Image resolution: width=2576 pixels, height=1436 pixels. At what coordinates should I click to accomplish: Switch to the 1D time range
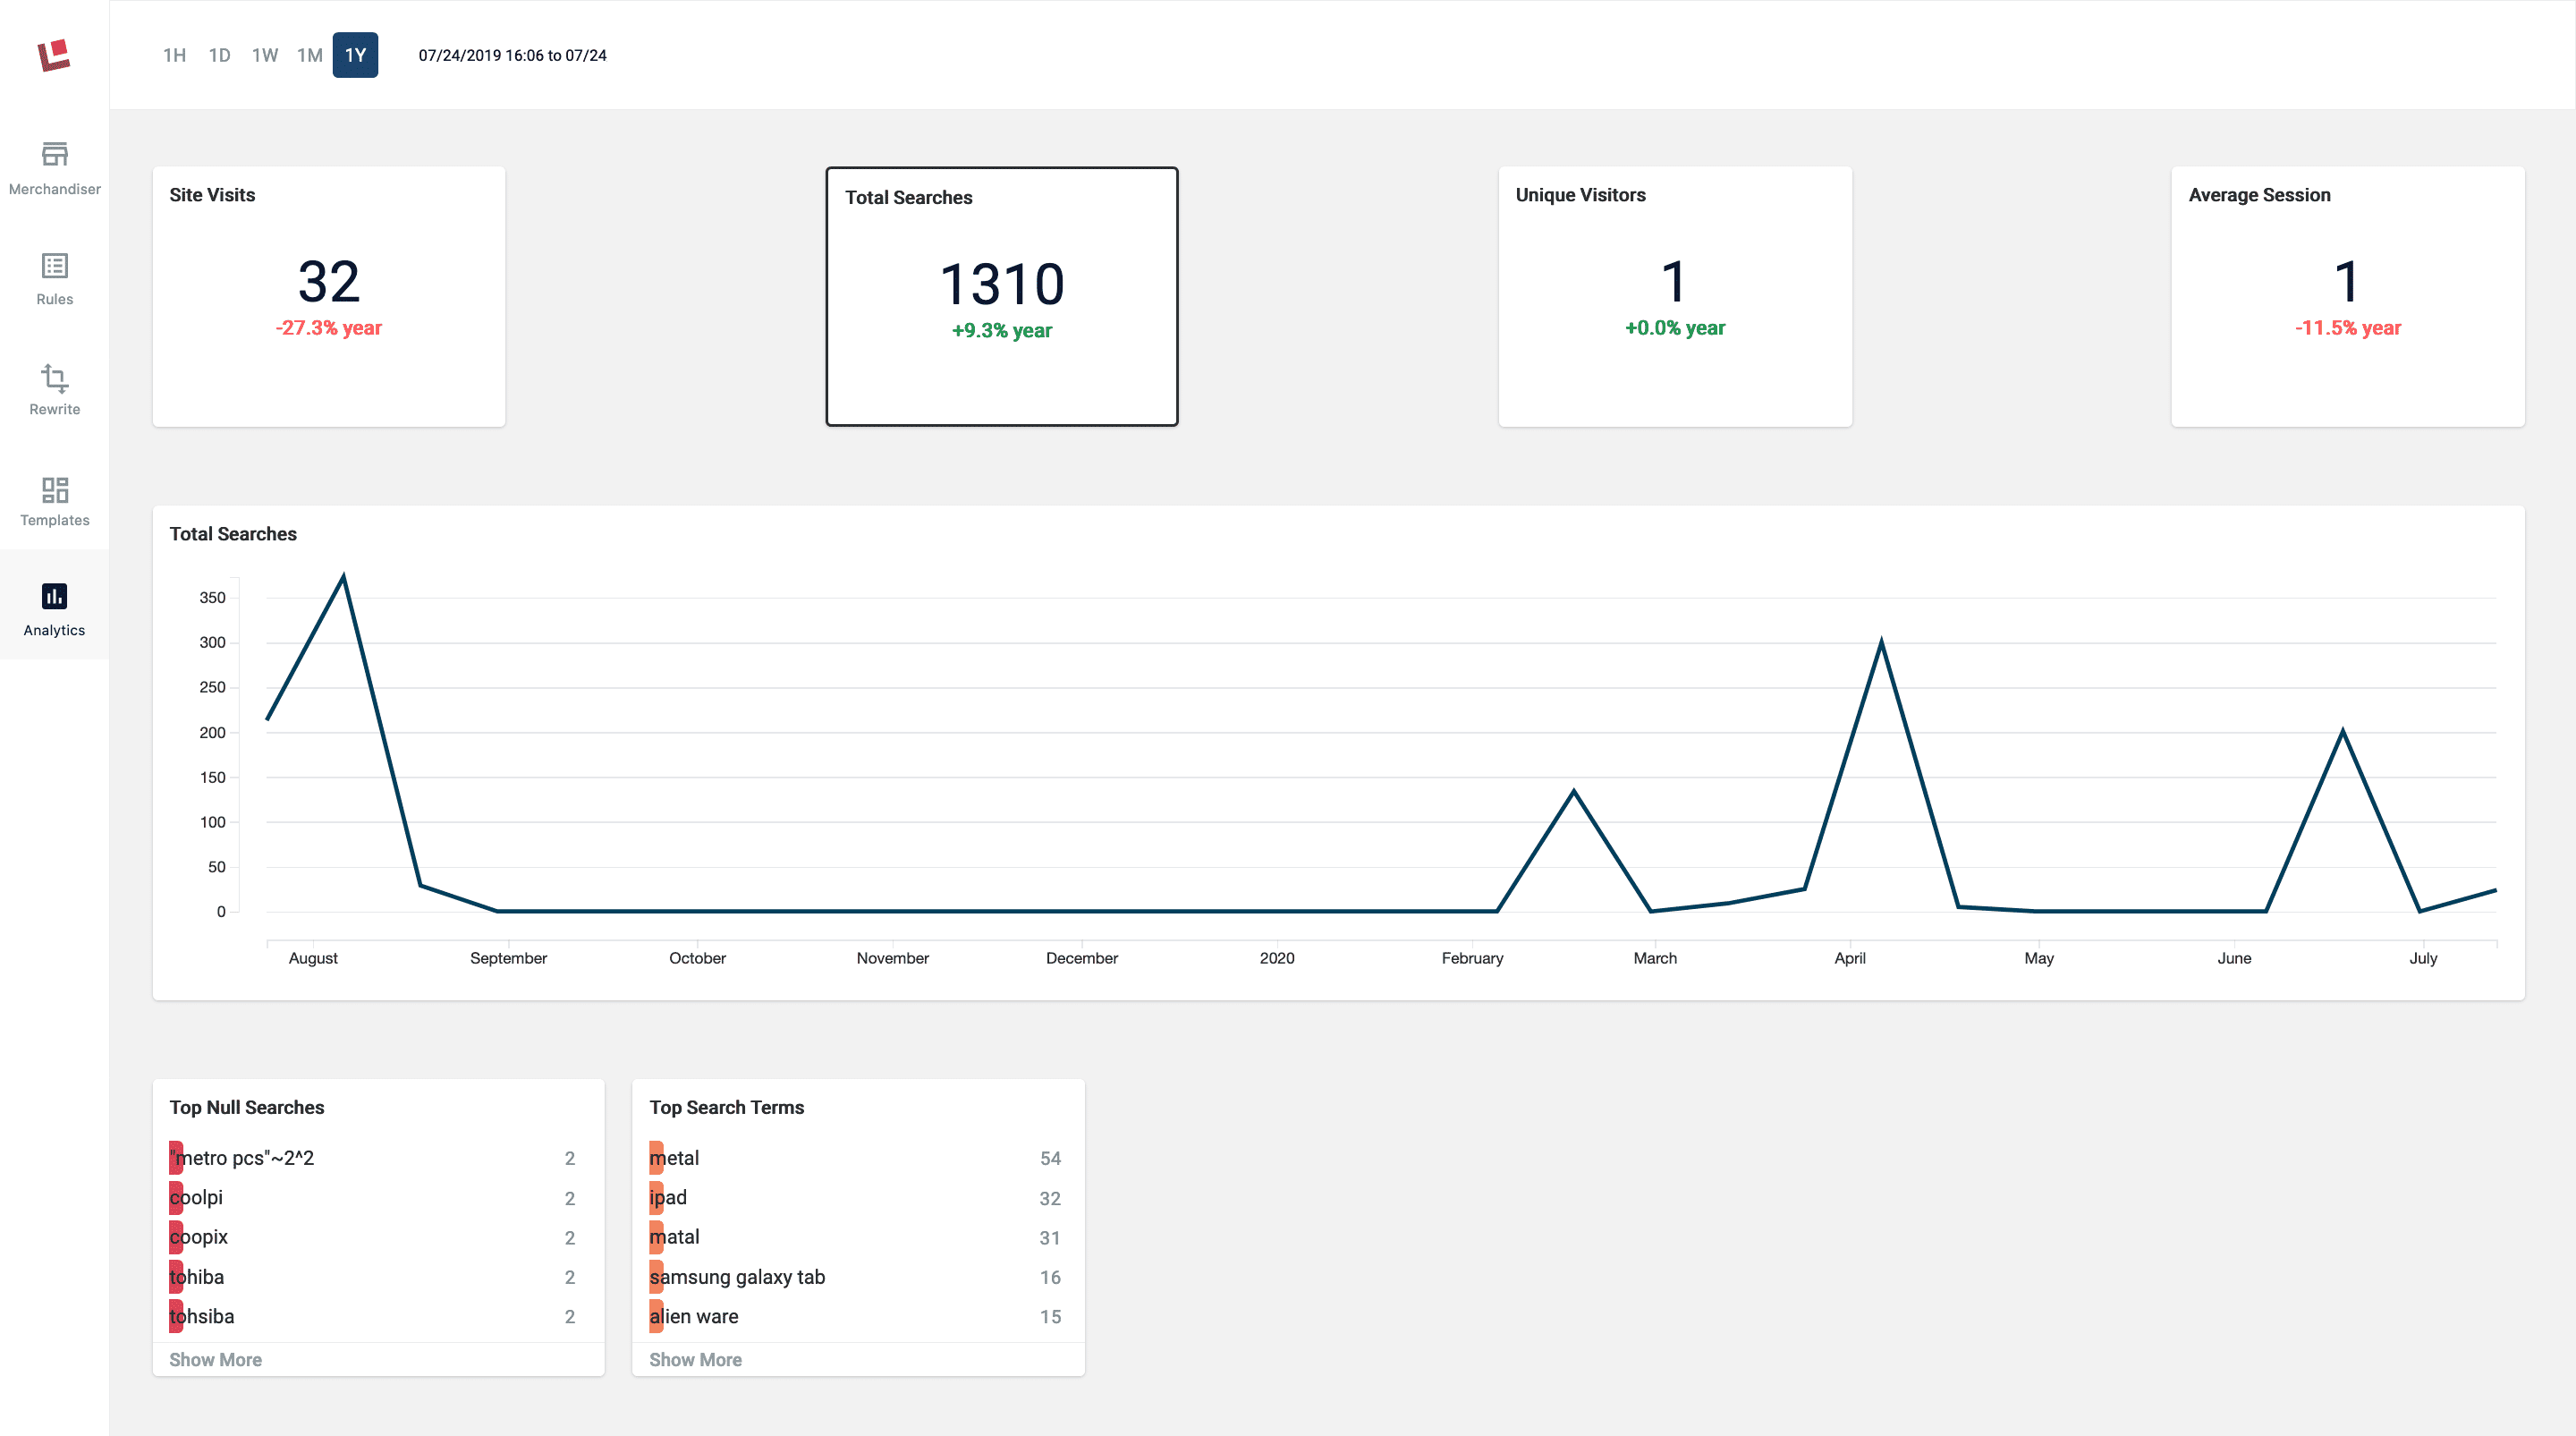219,55
